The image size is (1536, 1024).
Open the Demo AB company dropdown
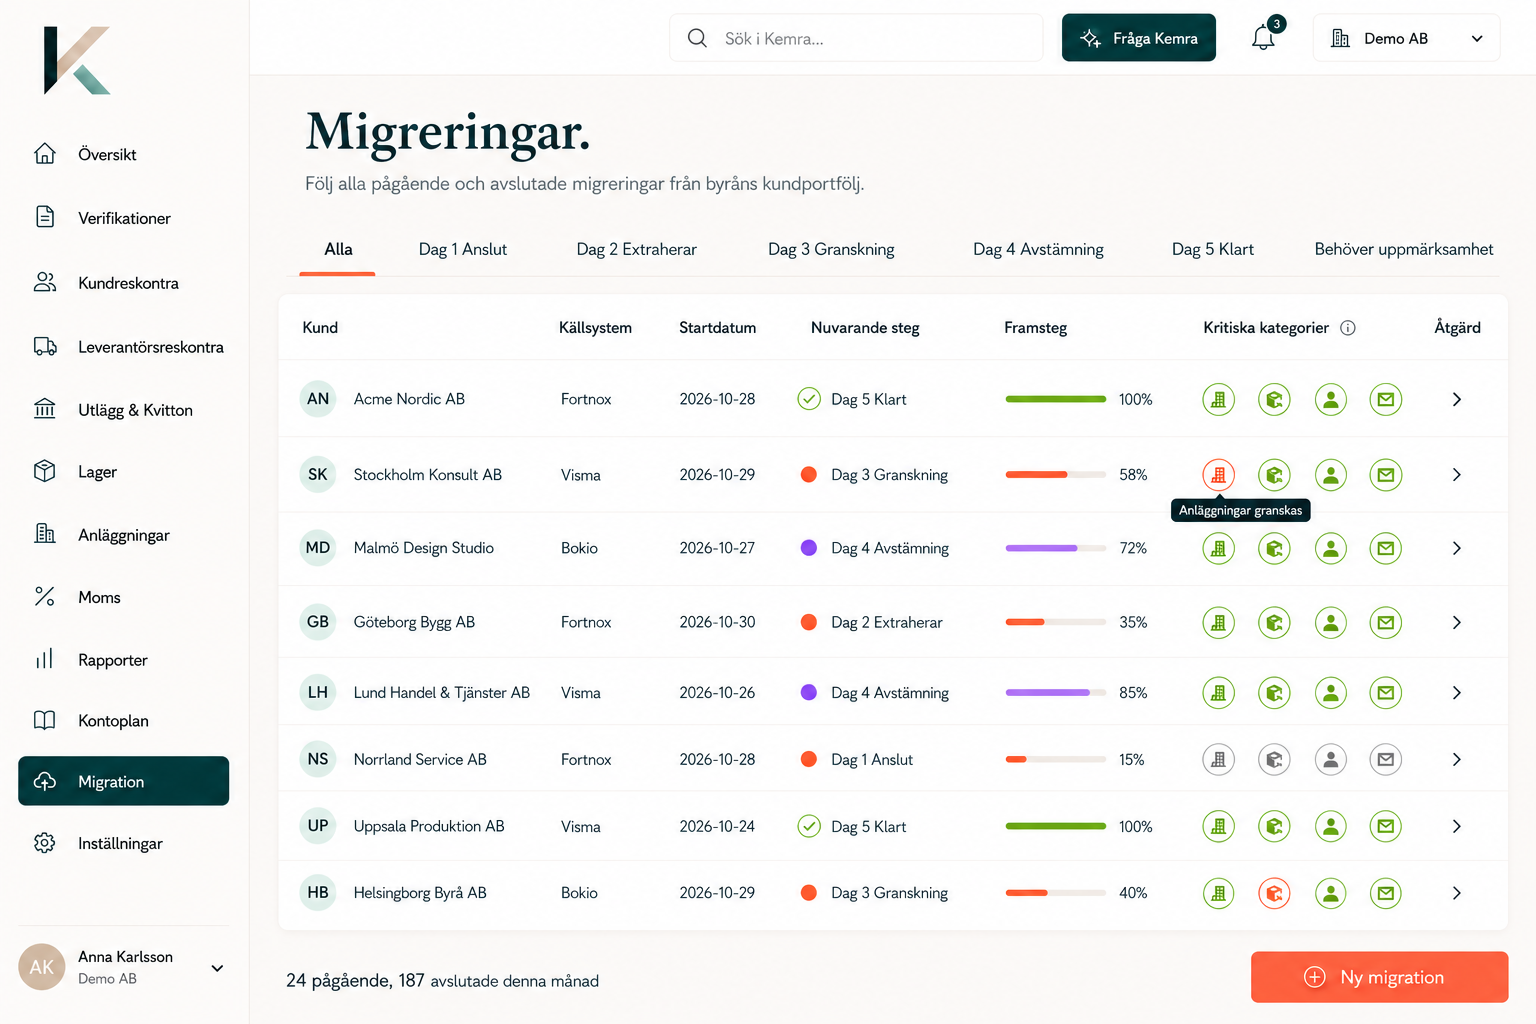coord(1406,38)
